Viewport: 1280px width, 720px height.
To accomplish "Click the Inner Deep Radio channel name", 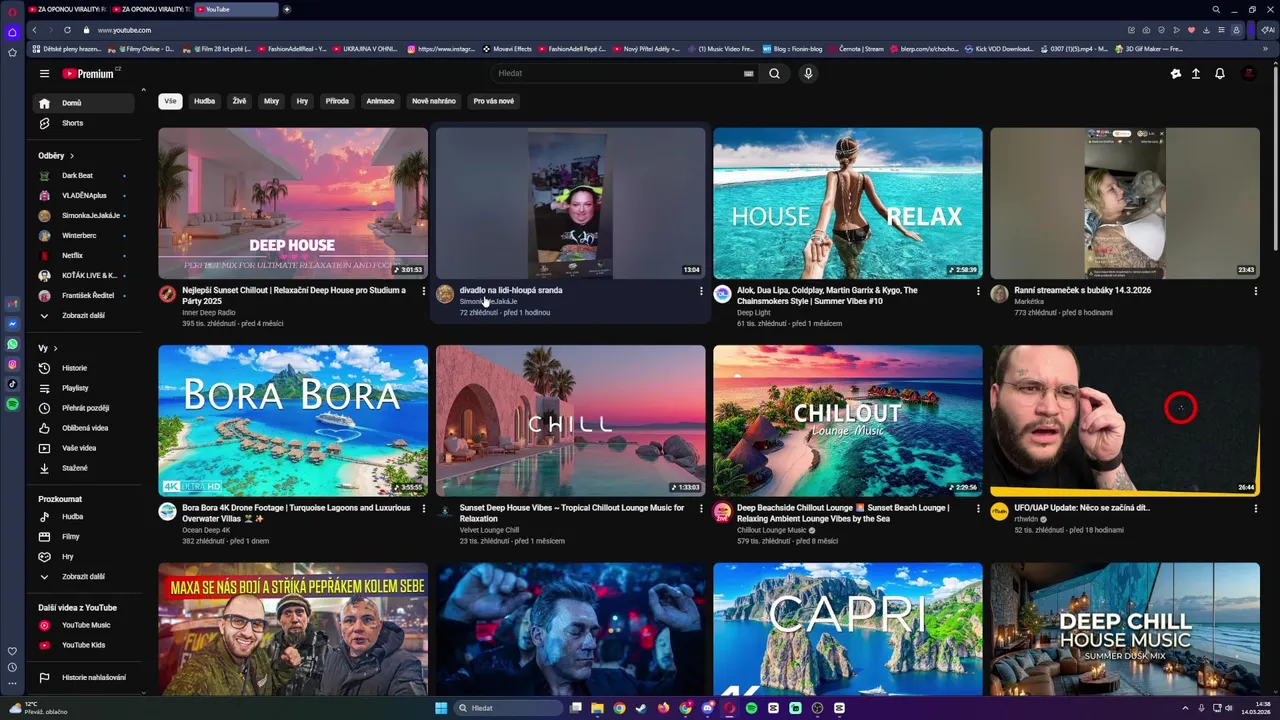I will coord(209,313).
